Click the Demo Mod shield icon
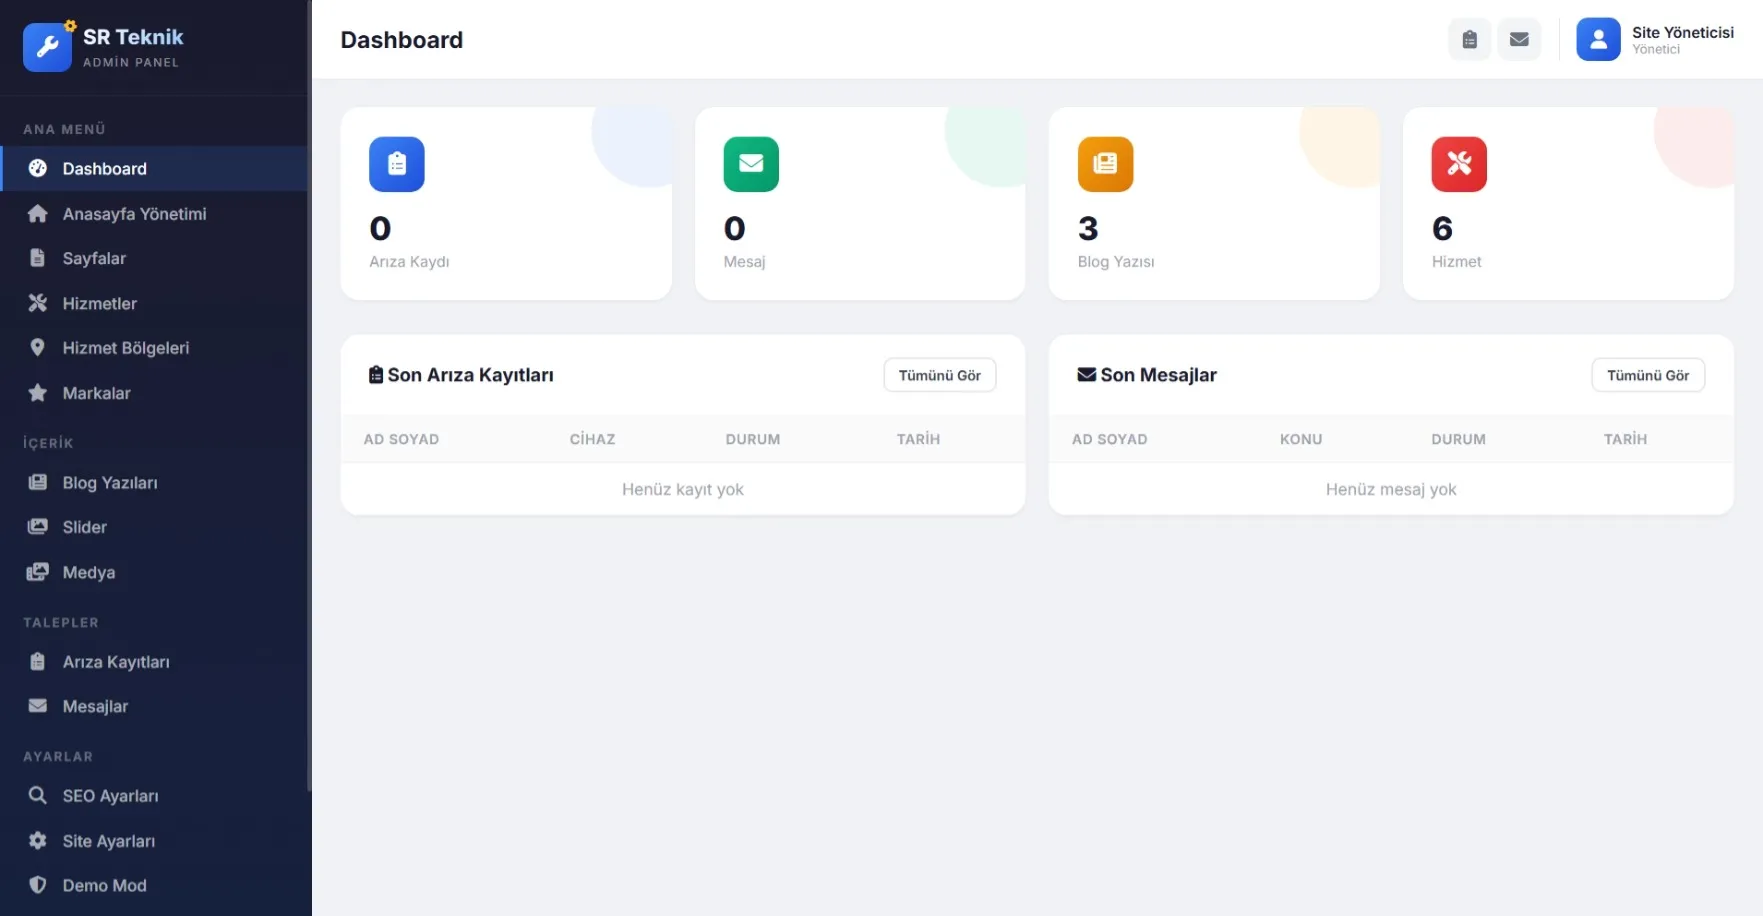Viewport: 1763px width, 916px height. (x=38, y=885)
